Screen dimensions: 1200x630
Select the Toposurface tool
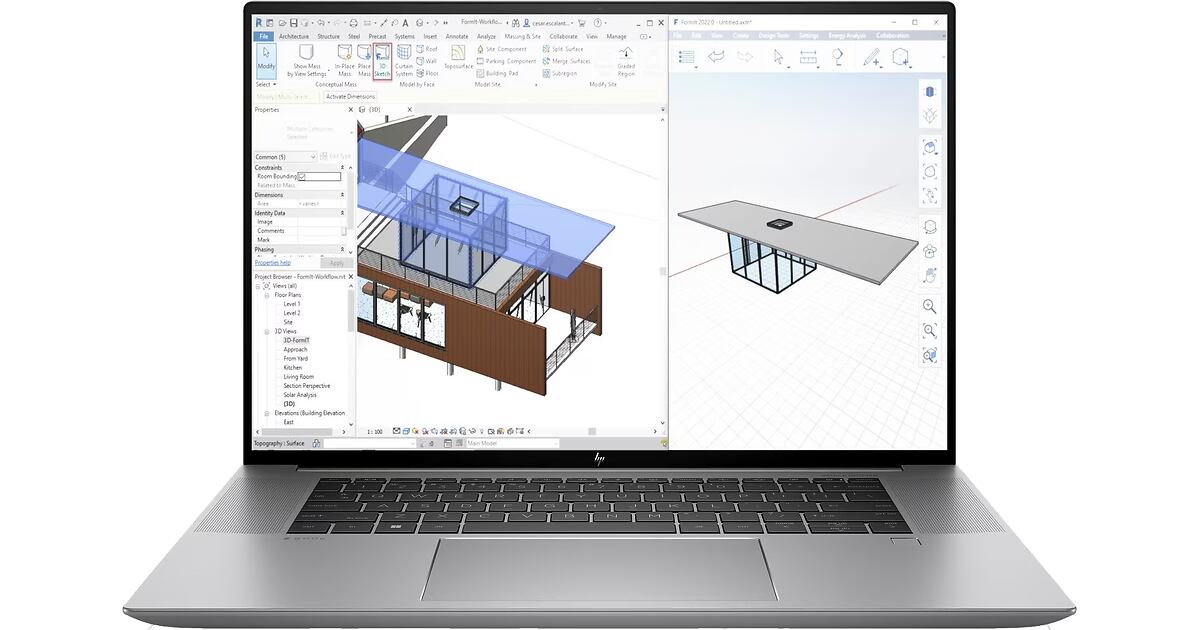(458, 58)
